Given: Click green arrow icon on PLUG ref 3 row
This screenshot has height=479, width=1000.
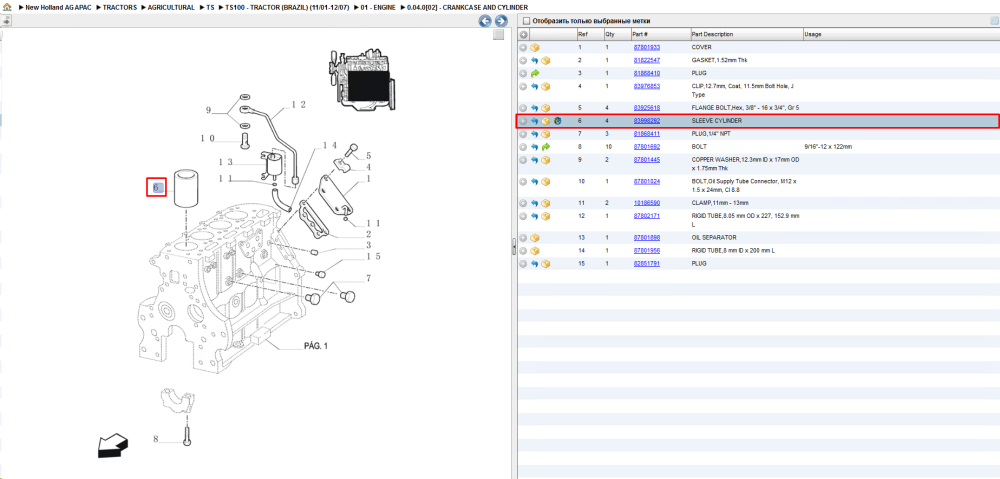Looking at the screenshot, I should pyautogui.click(x=534, y=73).
